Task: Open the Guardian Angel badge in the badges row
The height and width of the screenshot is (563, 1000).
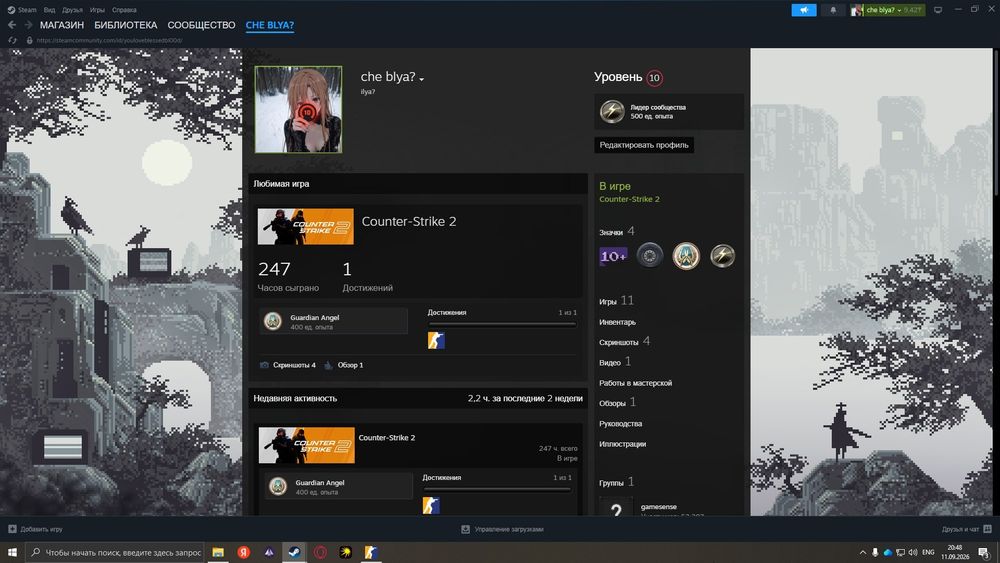Action: tap(686, 256)
